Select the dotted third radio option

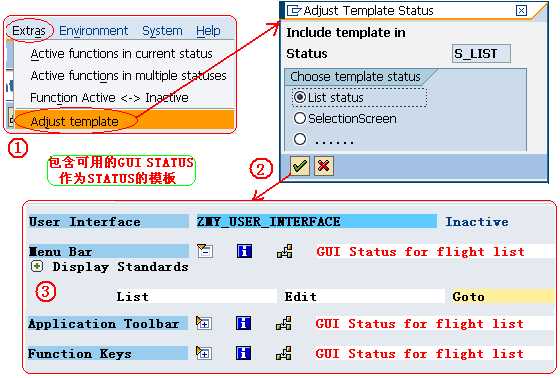(x=299, y=139)
